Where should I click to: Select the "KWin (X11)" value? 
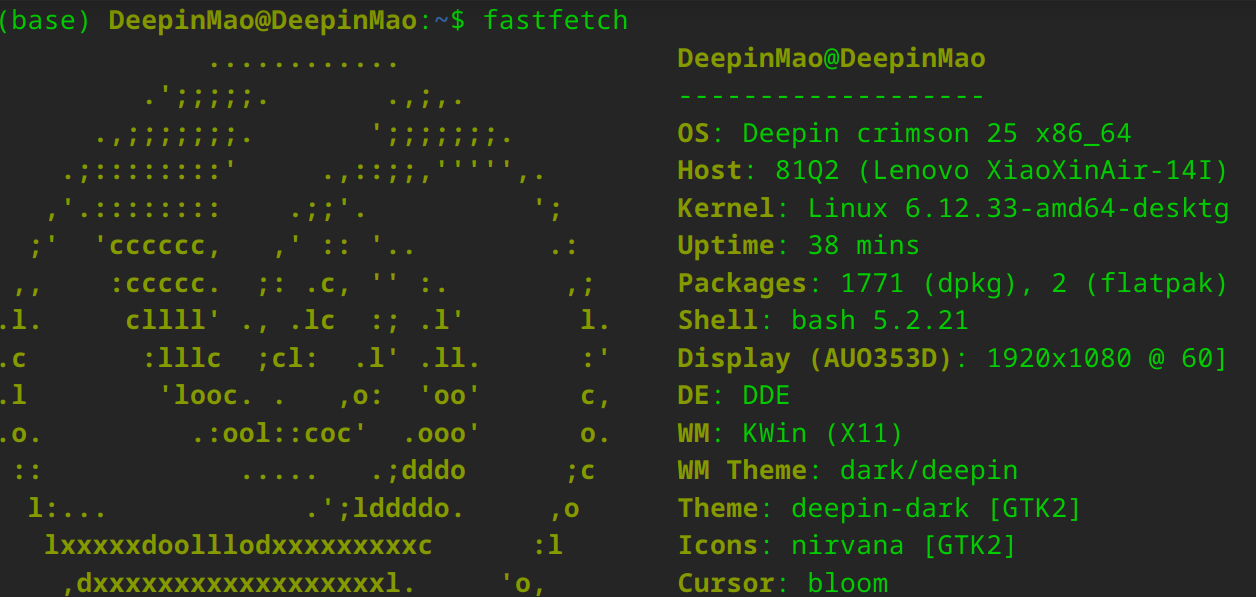[x=823, y=433]
